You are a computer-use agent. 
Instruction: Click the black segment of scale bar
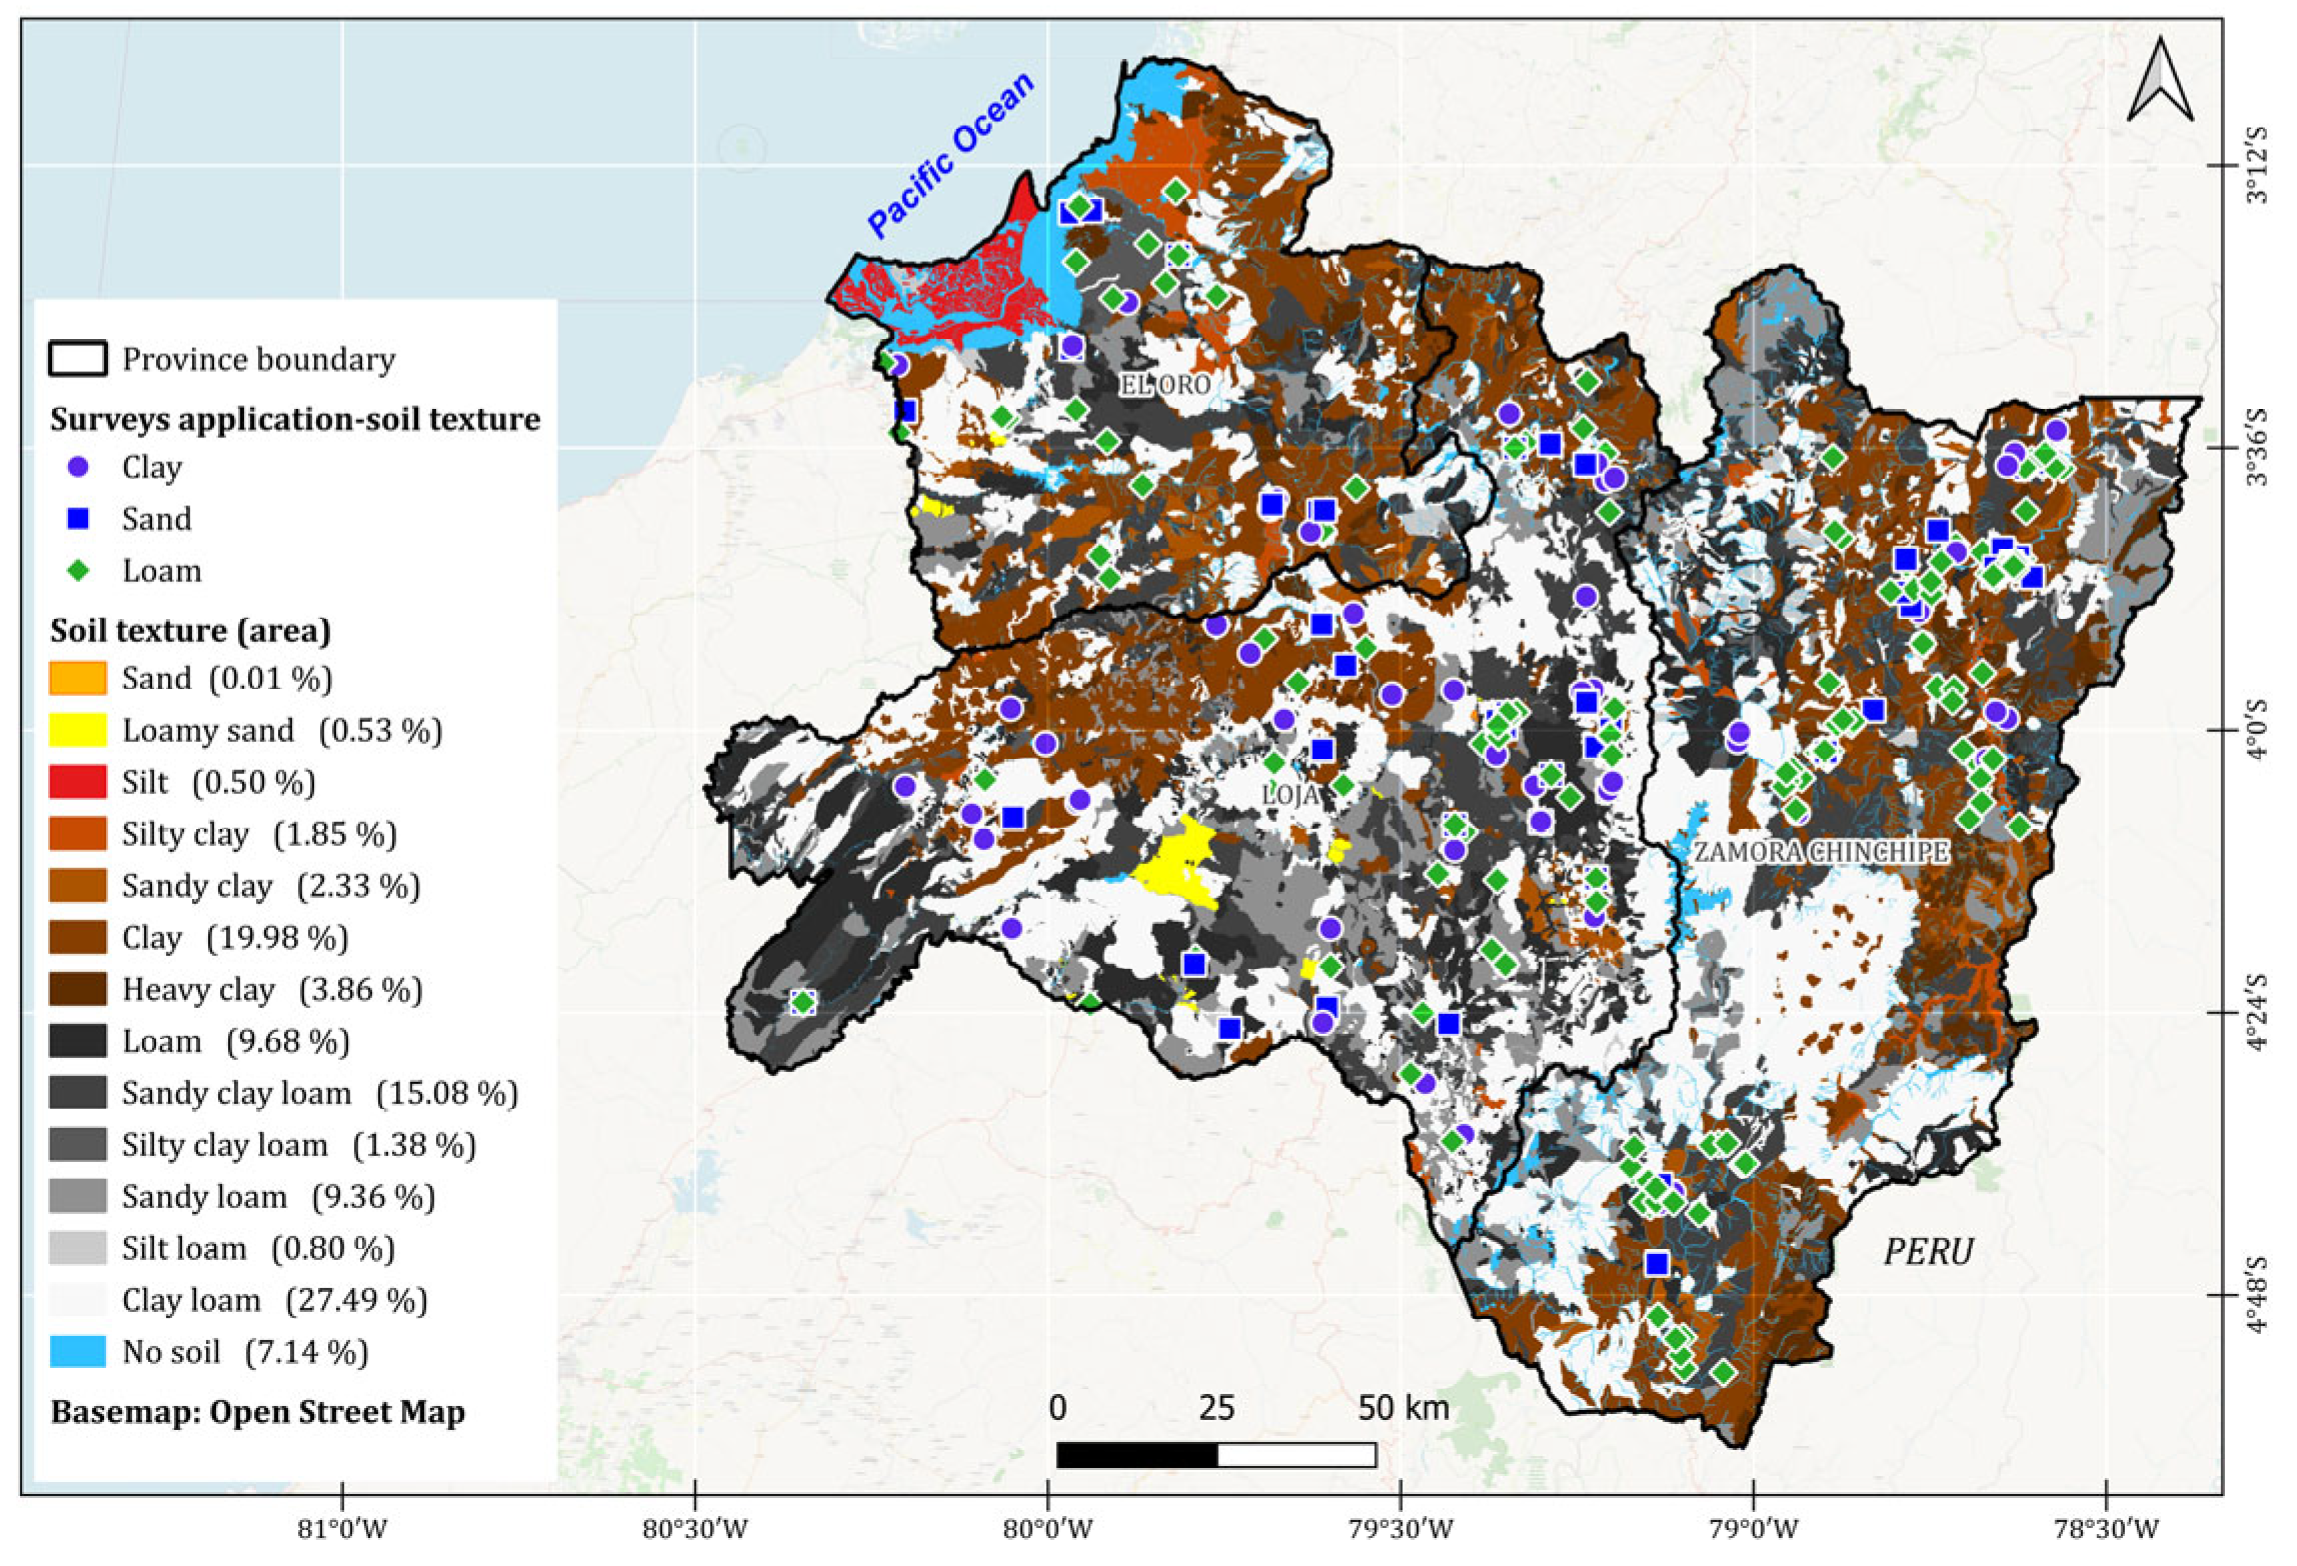point(1137,1455)
